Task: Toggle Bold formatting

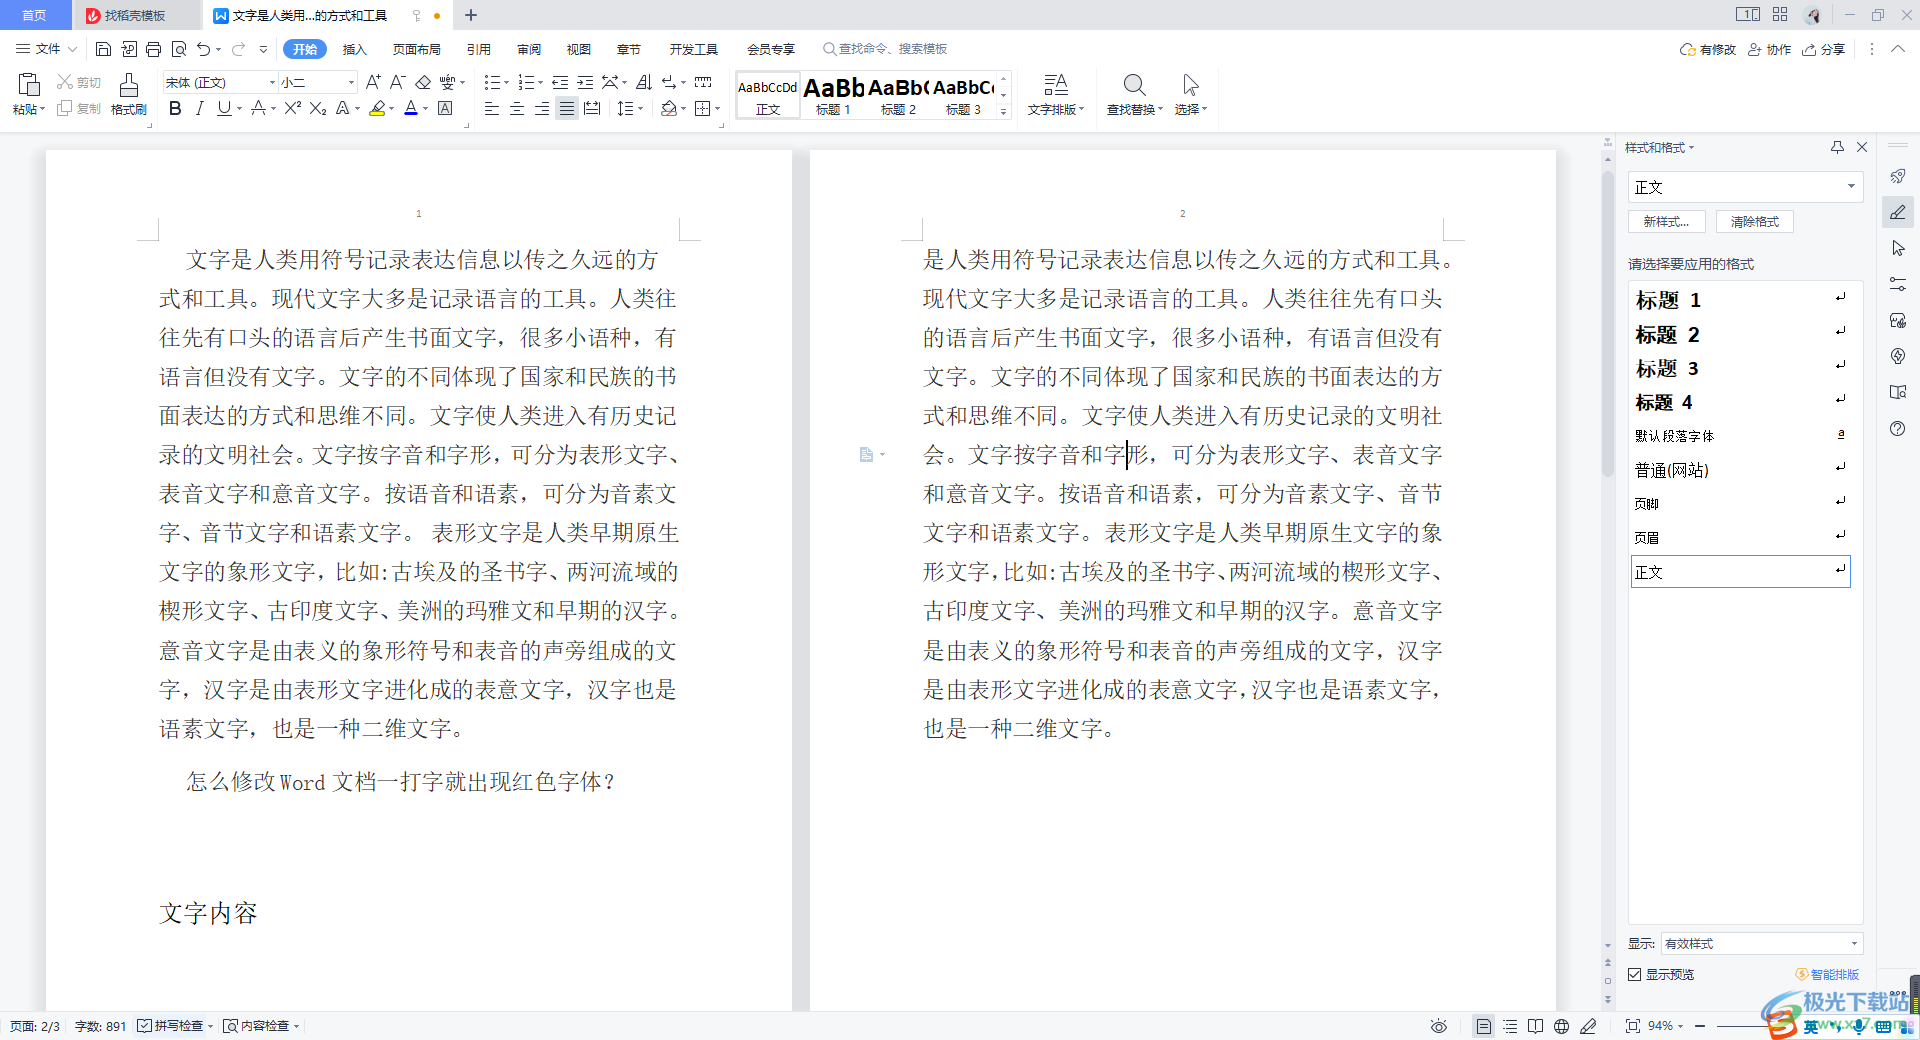Action: (x=175, y=108)
